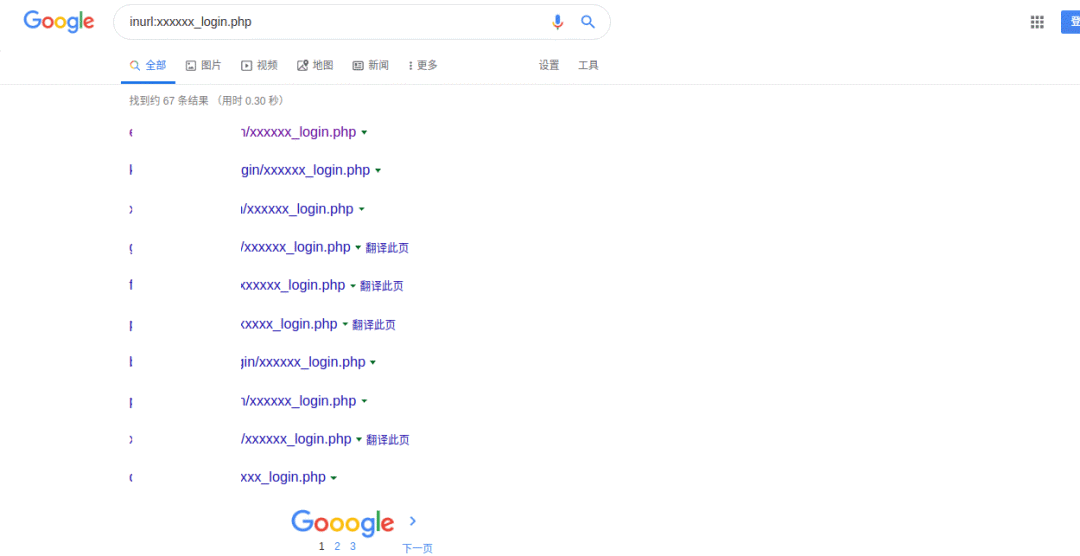The height and width of the screenshot is (556, 1080).
Task: Open 工具 search tools
Action: [588, 65]
